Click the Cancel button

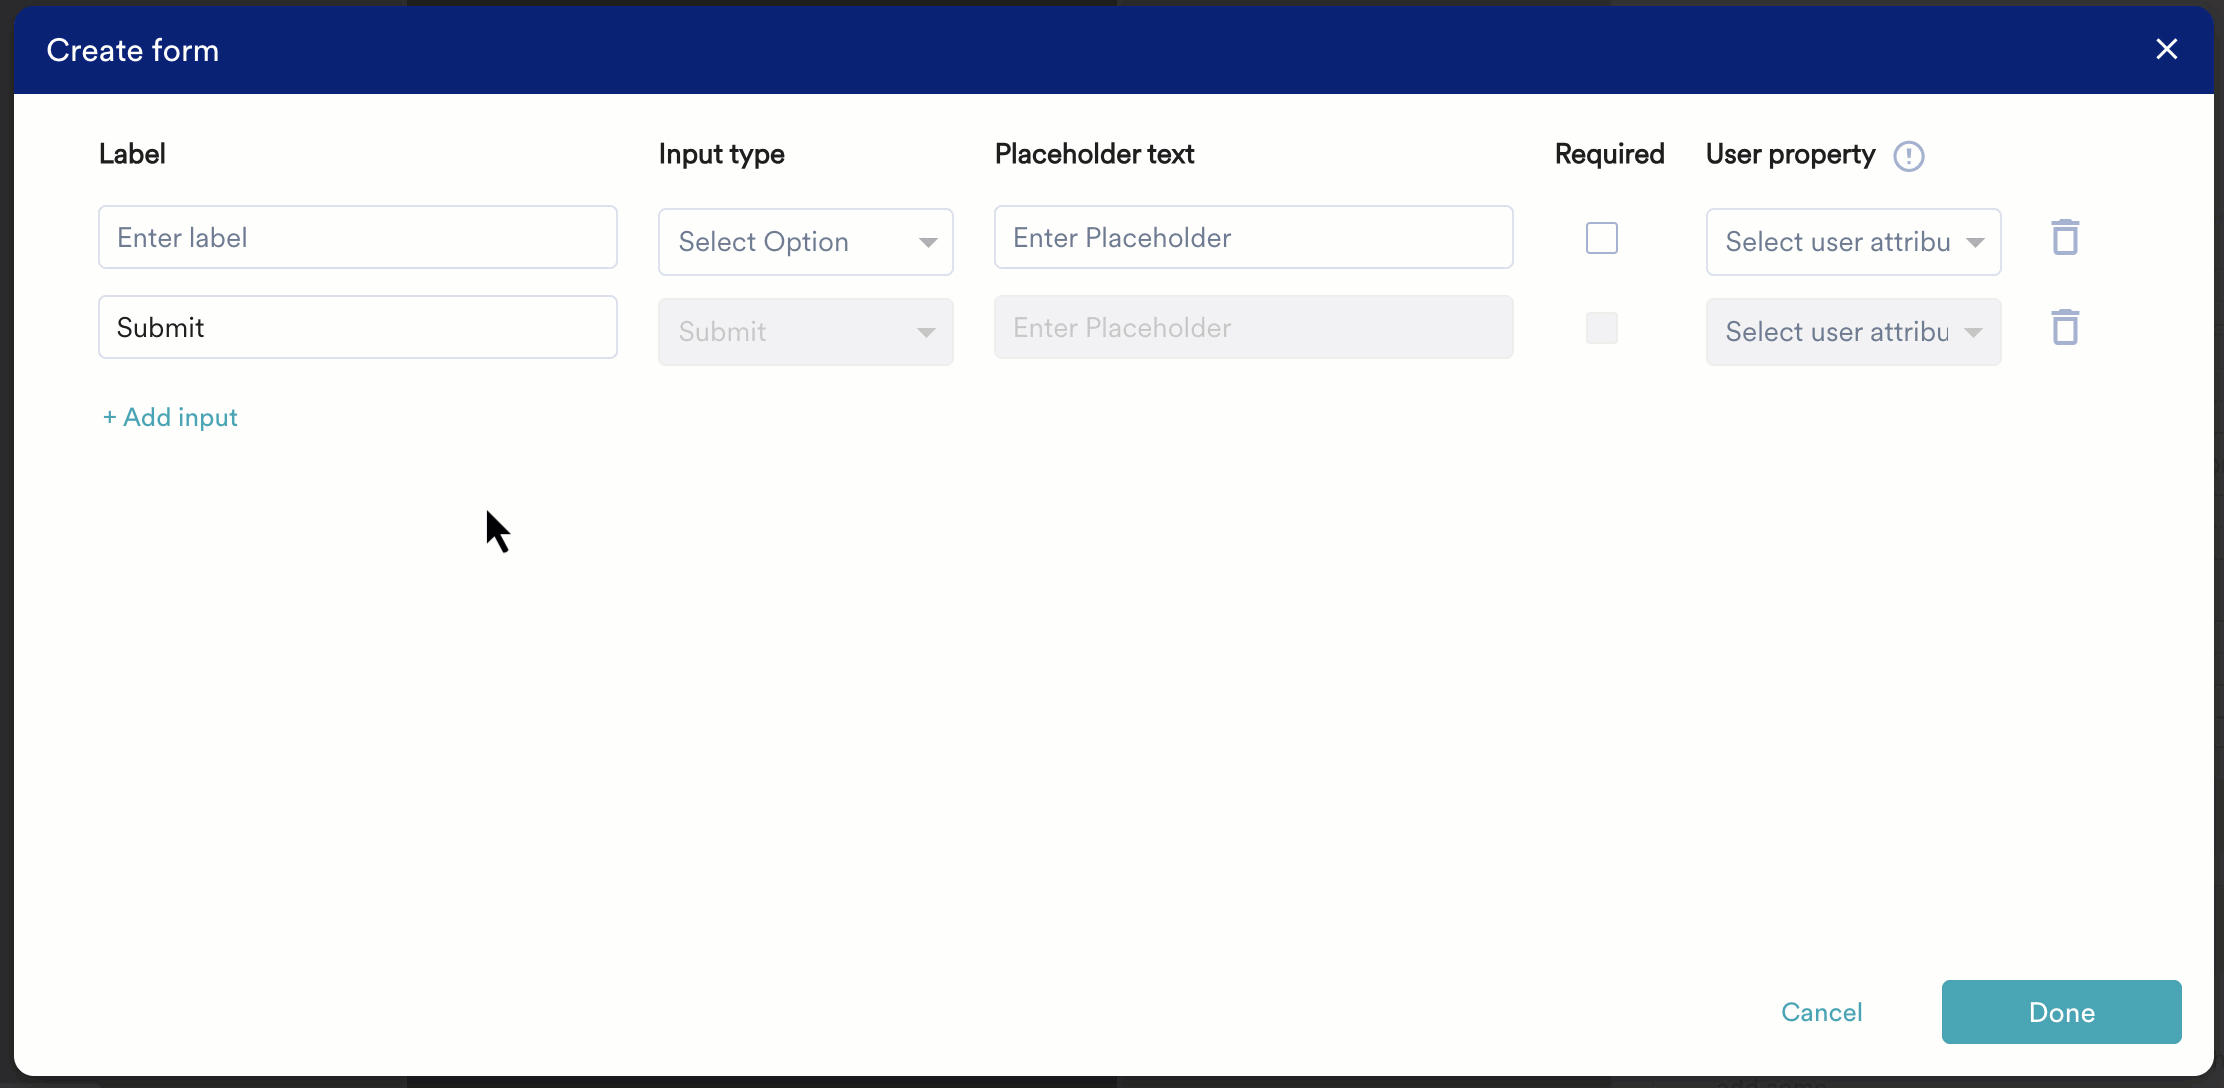pos(1821,1012)
